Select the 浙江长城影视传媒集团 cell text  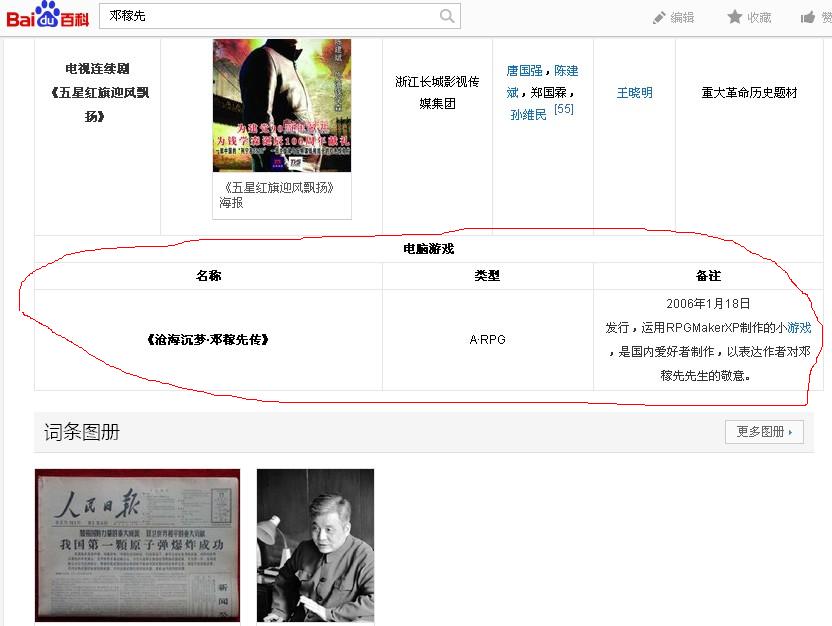[437, 92]
